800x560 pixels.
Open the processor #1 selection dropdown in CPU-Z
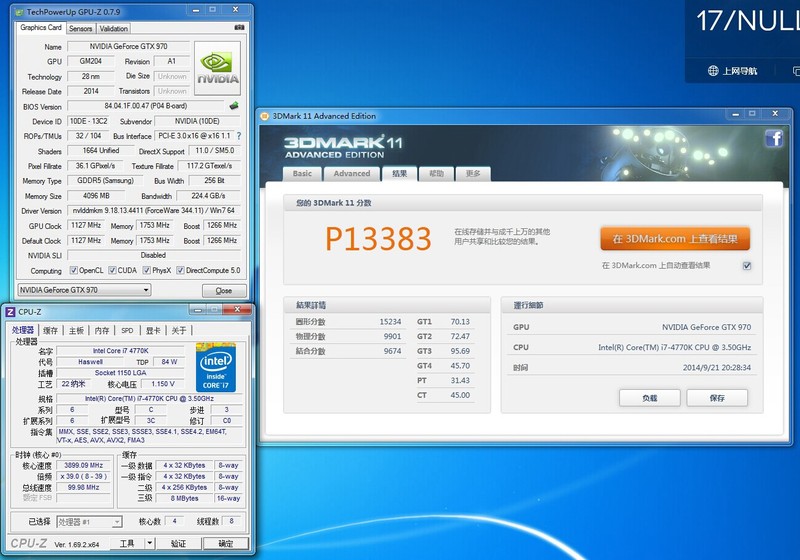click(89, 522)
